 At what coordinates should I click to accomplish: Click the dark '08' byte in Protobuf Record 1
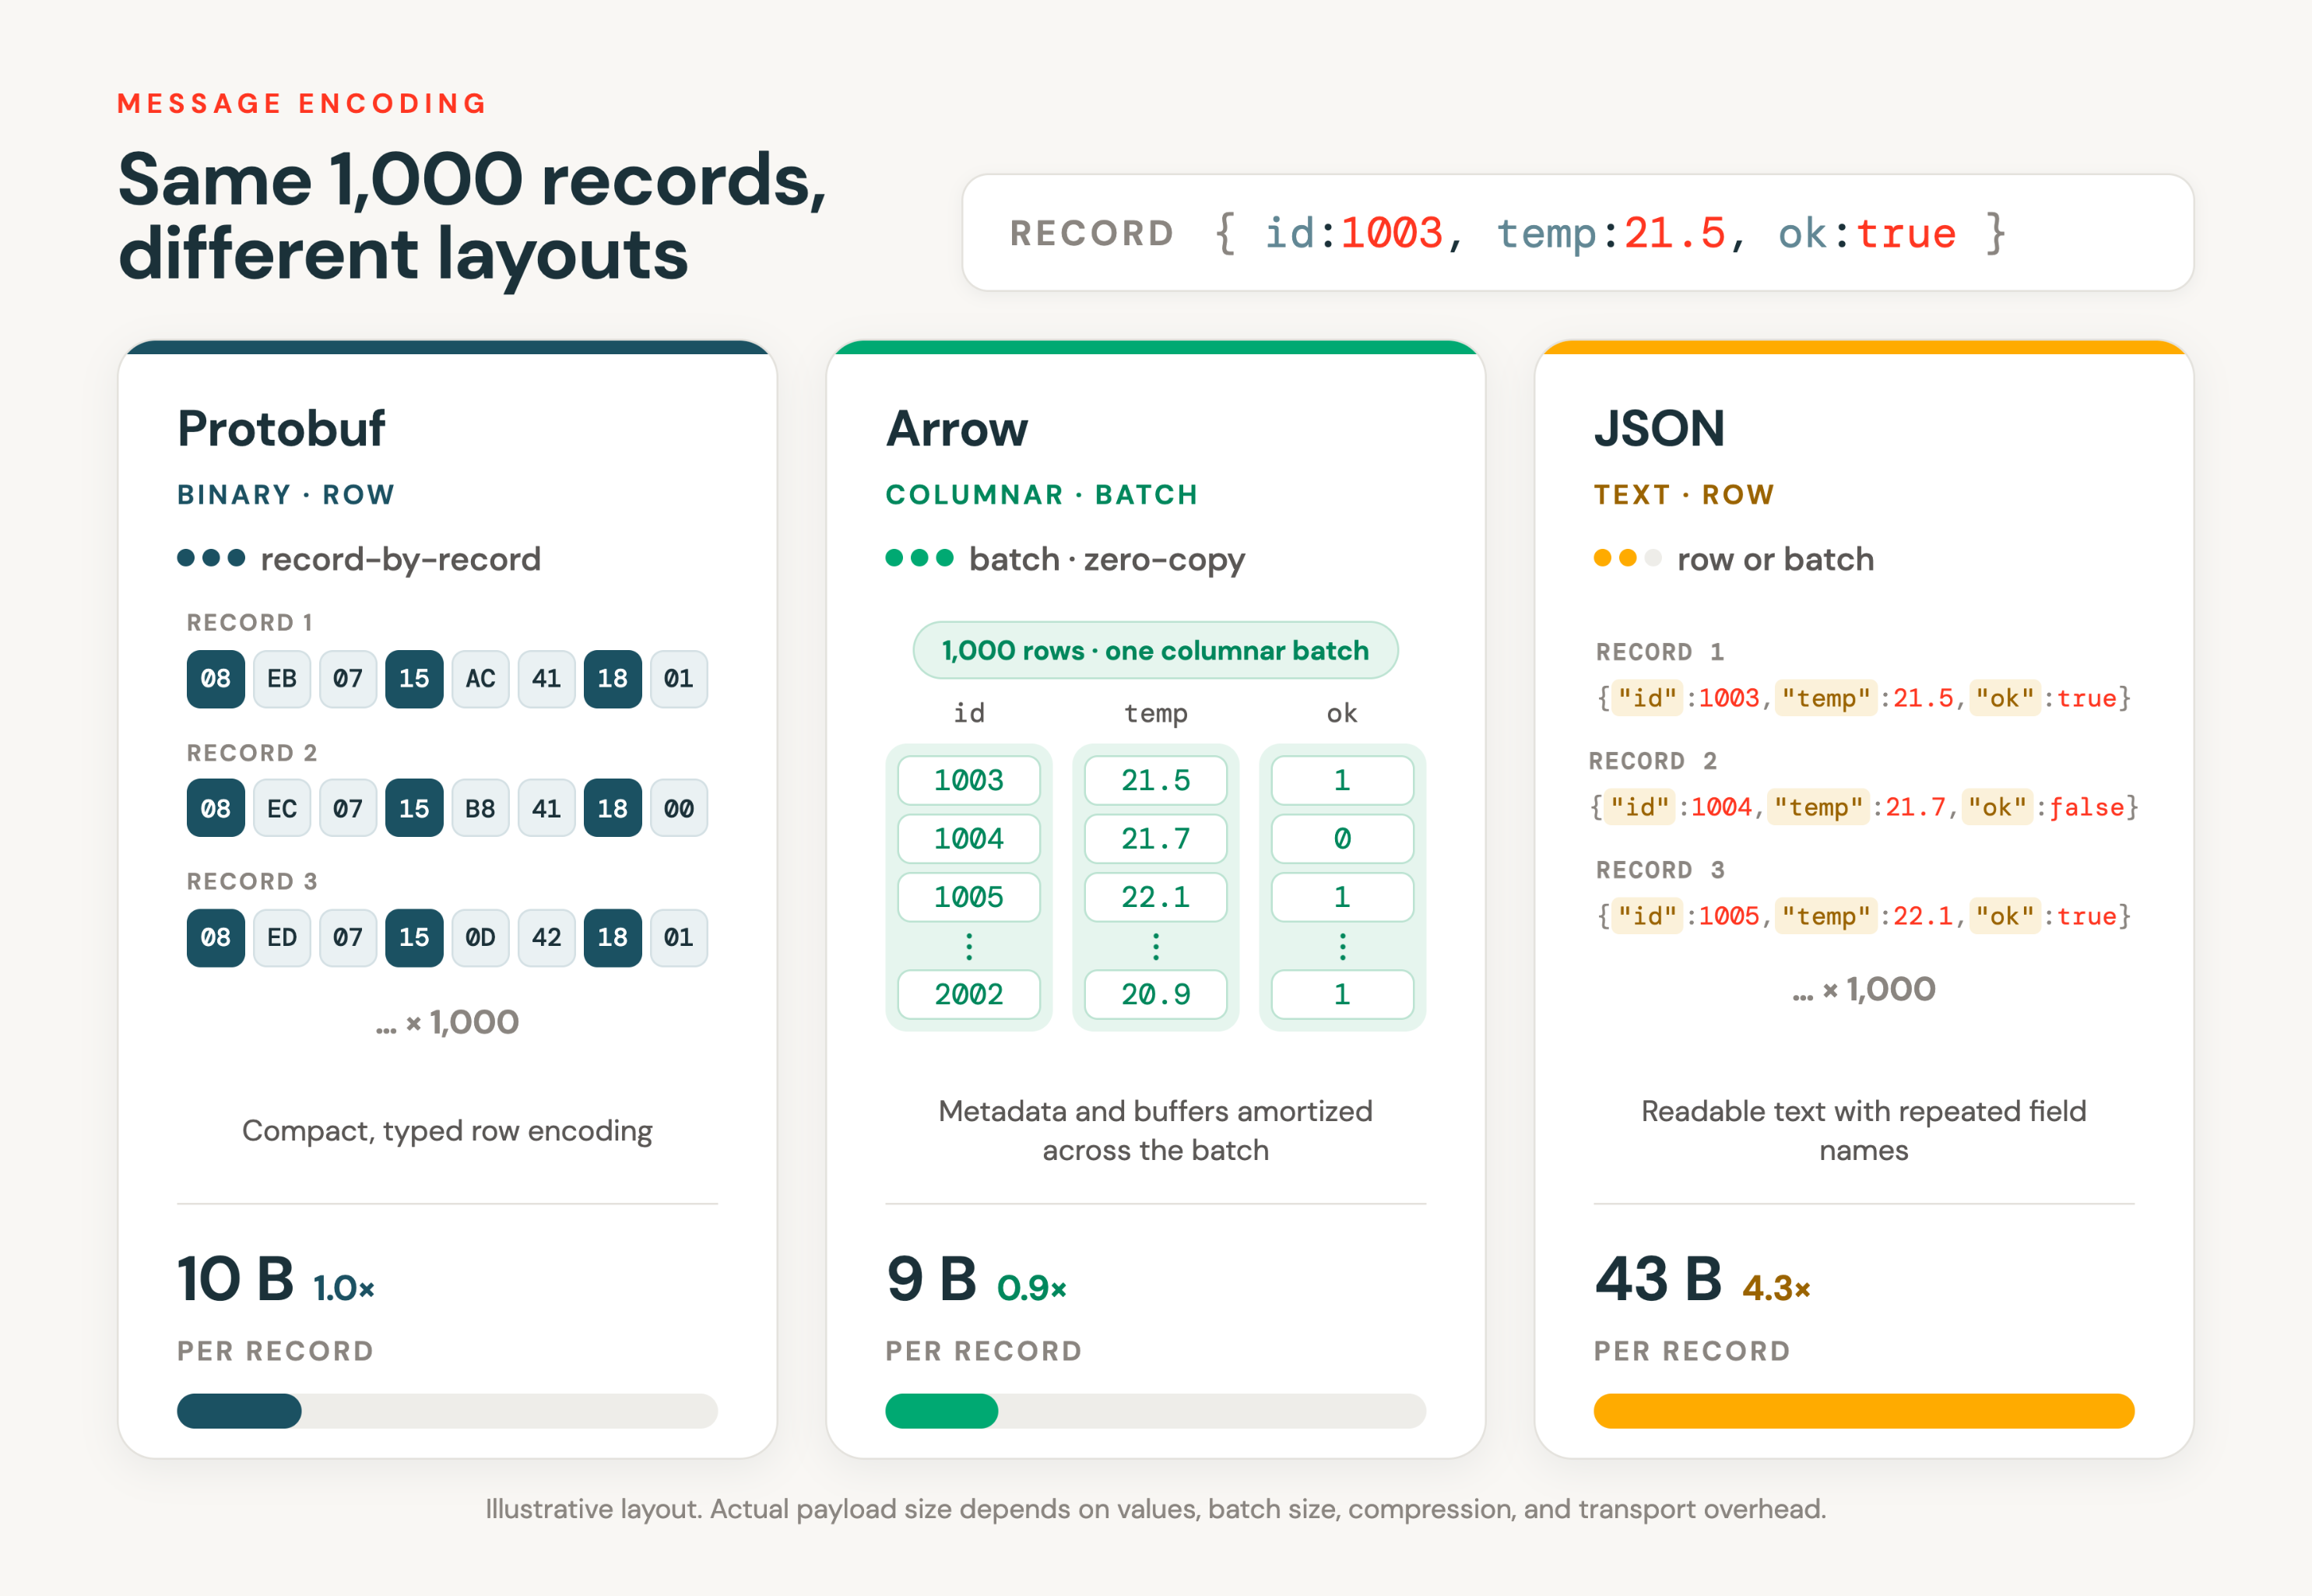coord(215,679)
